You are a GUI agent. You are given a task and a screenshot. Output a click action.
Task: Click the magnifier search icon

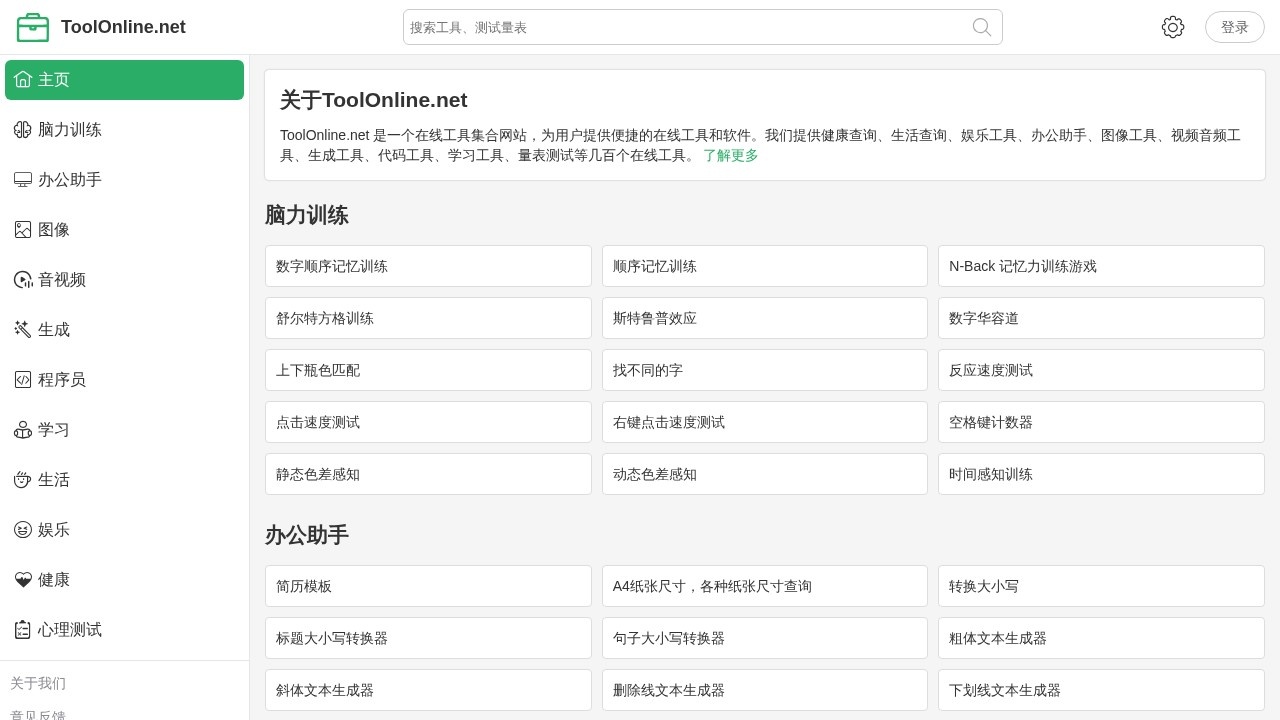(x=982, y=27)
